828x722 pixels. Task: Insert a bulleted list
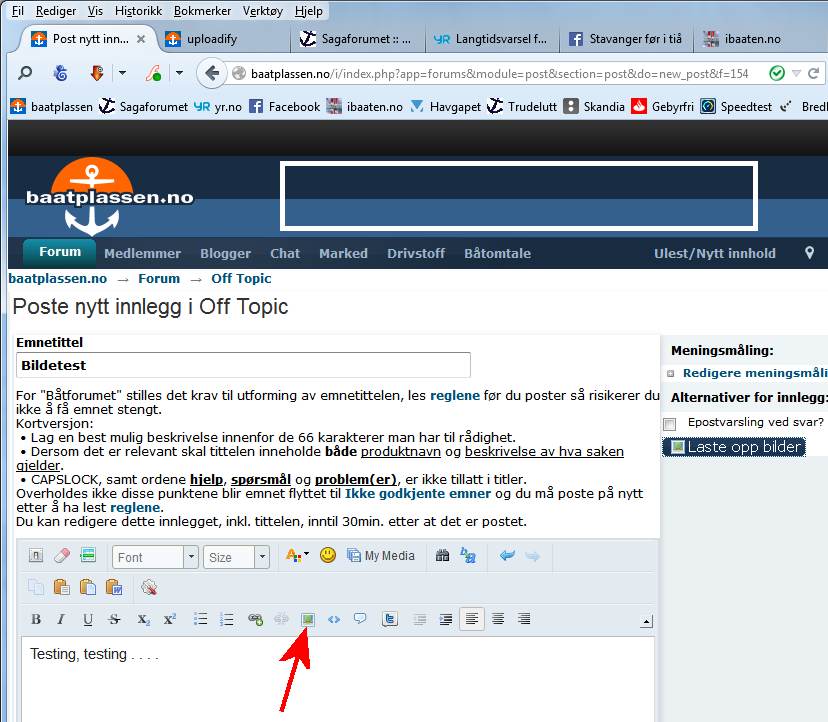201,619
